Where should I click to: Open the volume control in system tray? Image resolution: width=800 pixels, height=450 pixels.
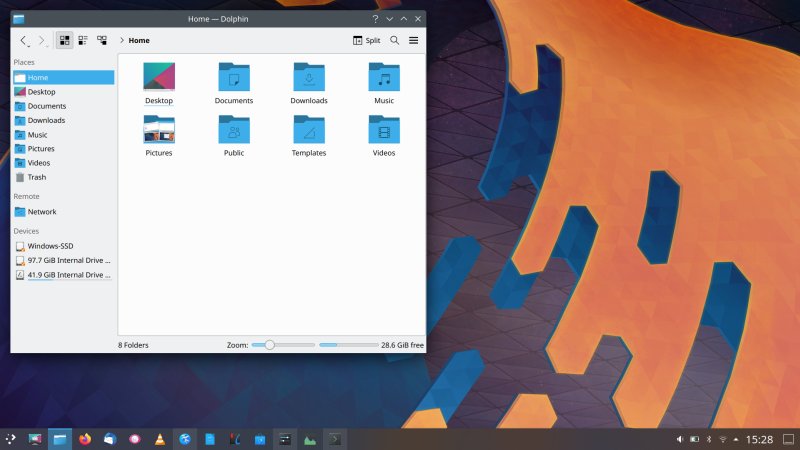(x=680, y=439)
